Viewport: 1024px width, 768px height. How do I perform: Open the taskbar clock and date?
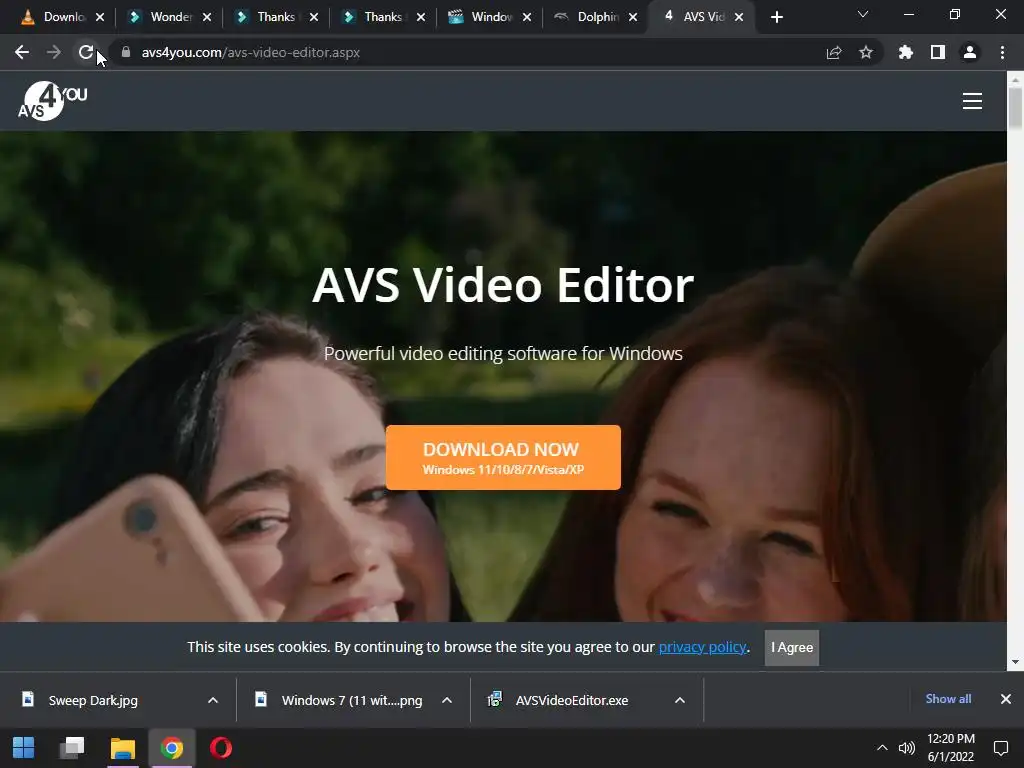(951, 748)
